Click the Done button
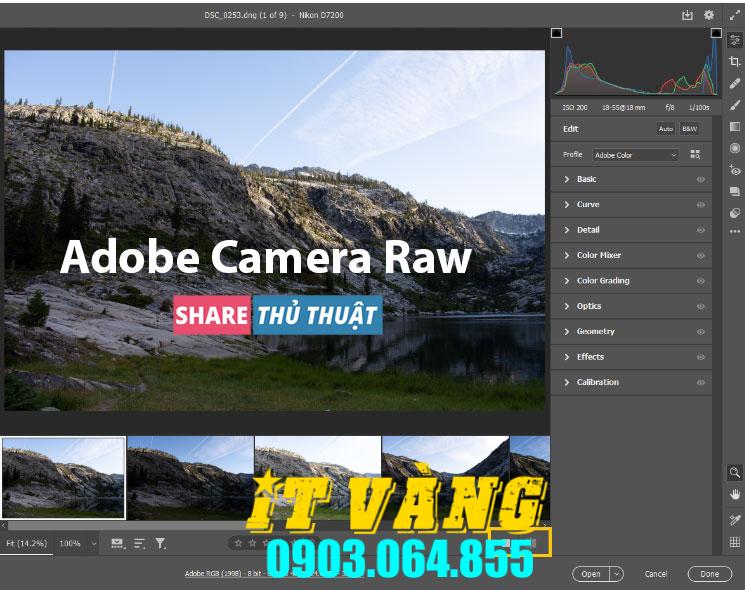The image size is (745, 590). (x=710, y=574)
